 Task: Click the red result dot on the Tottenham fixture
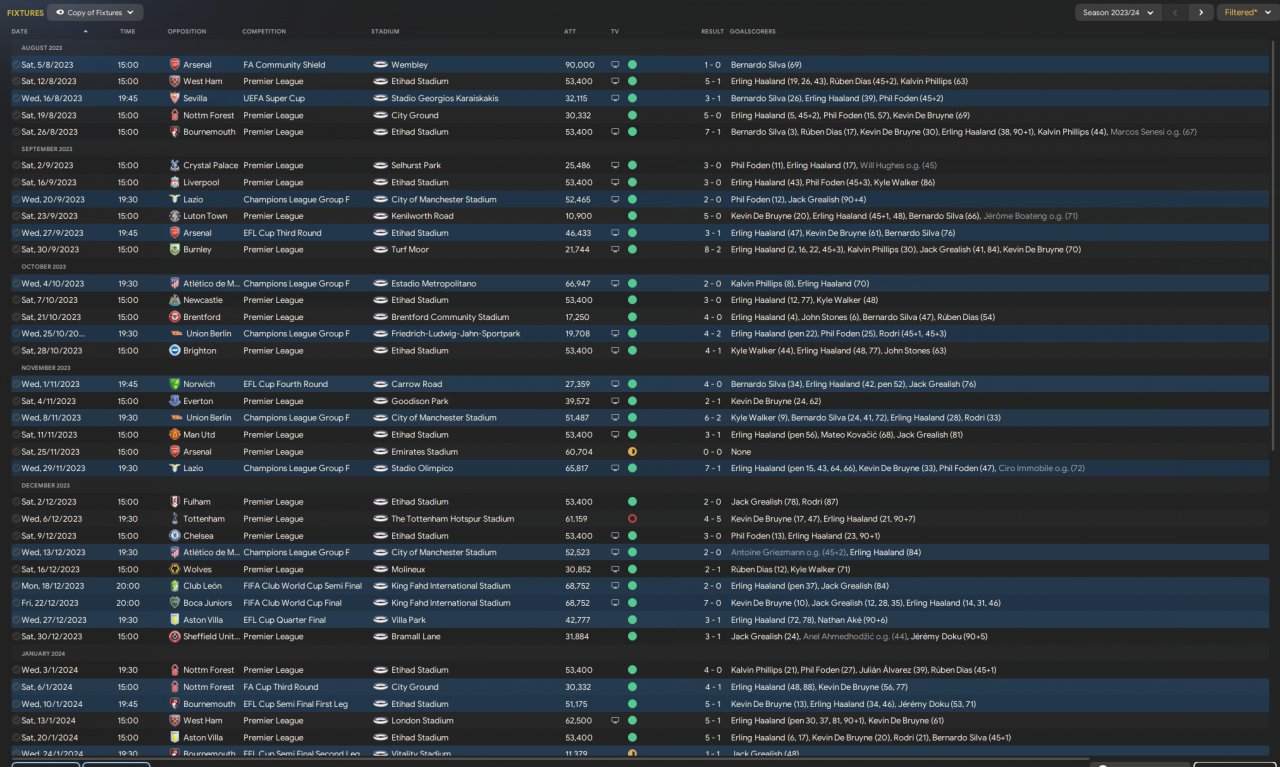[632, 519]
